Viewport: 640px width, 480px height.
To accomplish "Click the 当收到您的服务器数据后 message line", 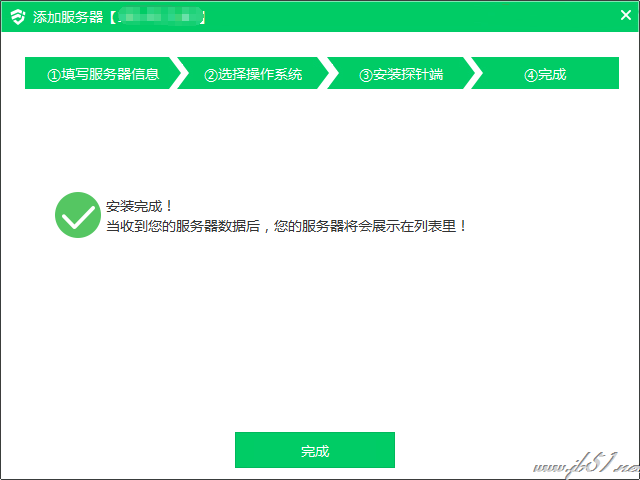I will [286, 226].
